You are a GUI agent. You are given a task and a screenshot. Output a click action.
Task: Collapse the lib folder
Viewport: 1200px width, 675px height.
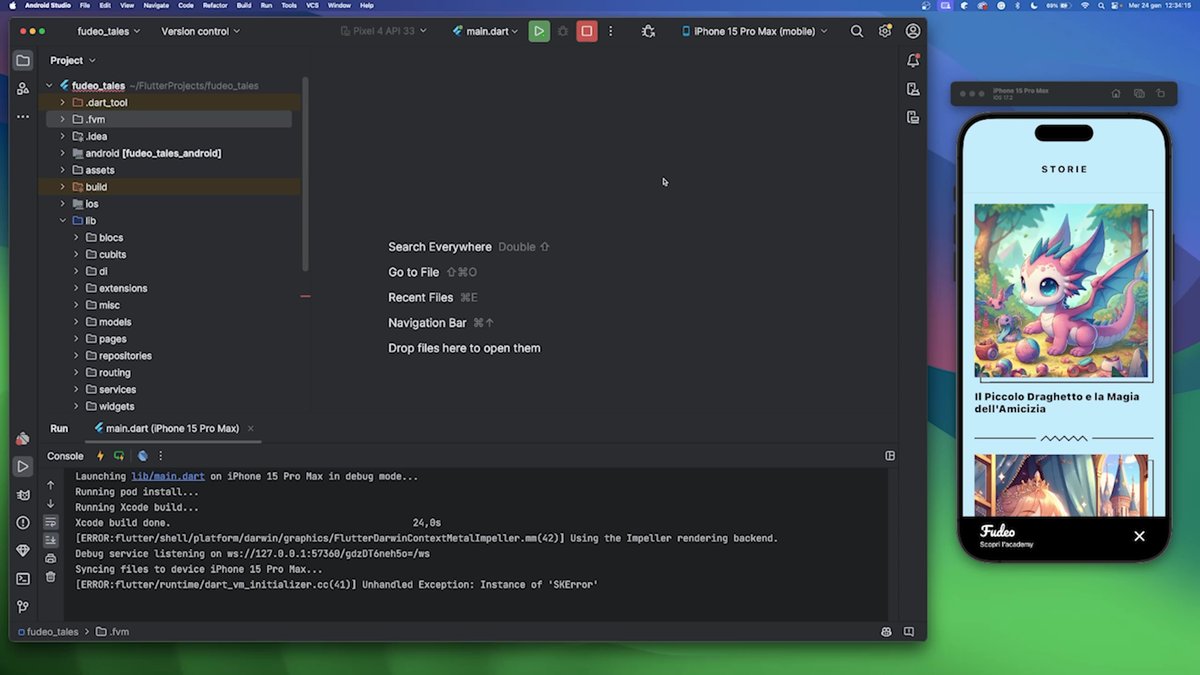click(62, 221)
